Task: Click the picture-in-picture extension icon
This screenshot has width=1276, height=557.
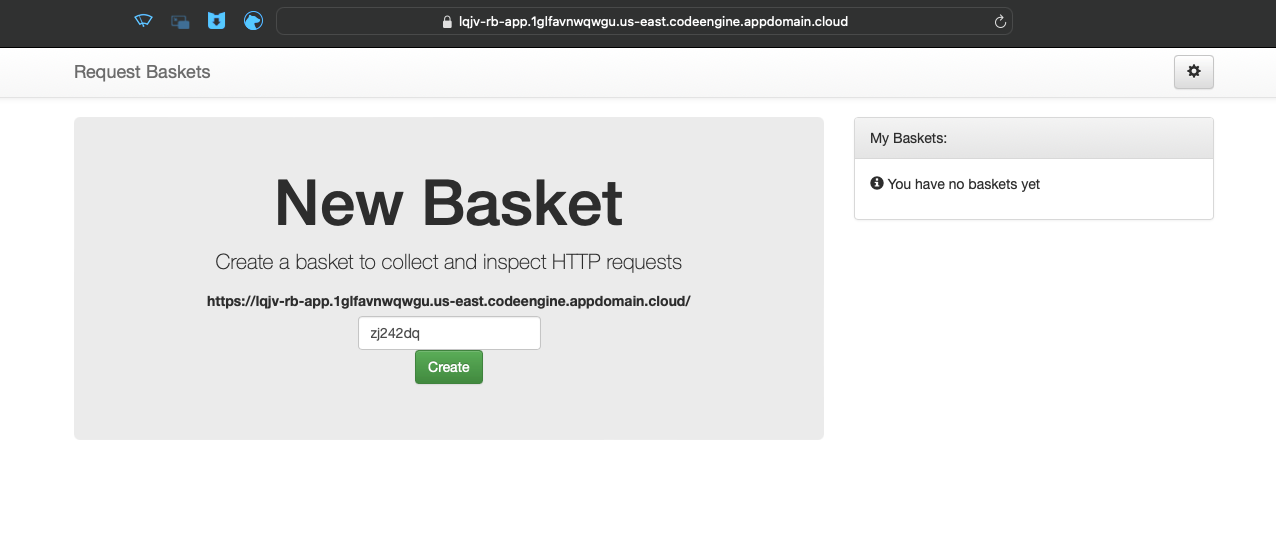Action: (180, 21)
